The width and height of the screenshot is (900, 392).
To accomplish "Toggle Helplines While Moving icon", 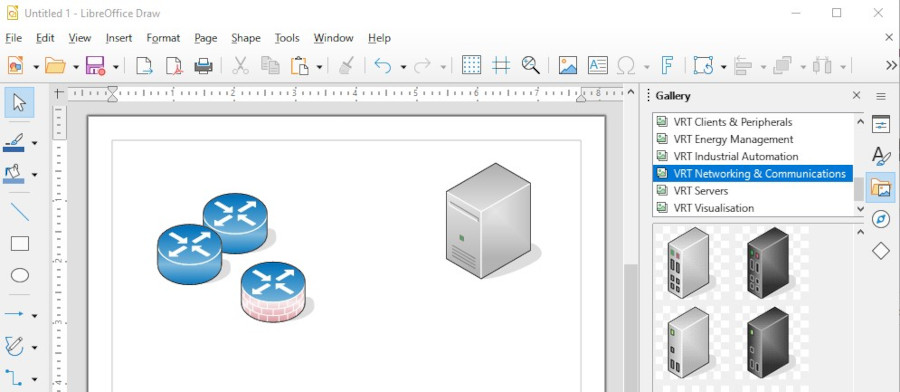I will pos(501,65).
